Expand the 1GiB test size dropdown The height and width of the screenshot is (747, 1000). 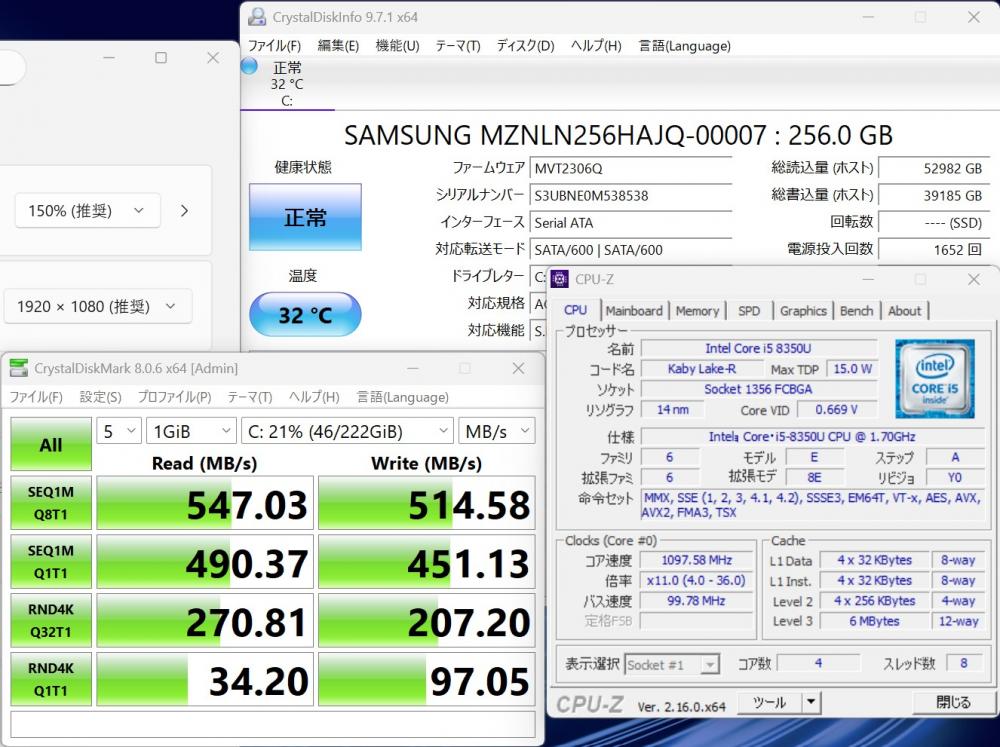191,431
